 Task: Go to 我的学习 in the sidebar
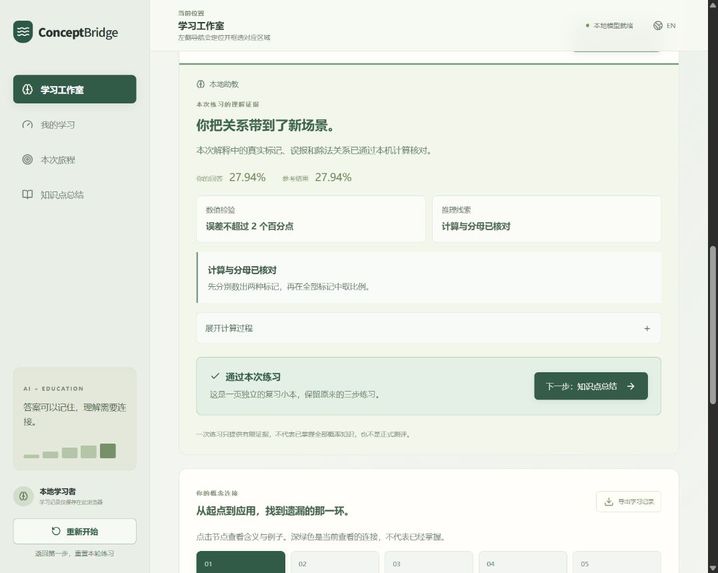[x=75, y=125]
